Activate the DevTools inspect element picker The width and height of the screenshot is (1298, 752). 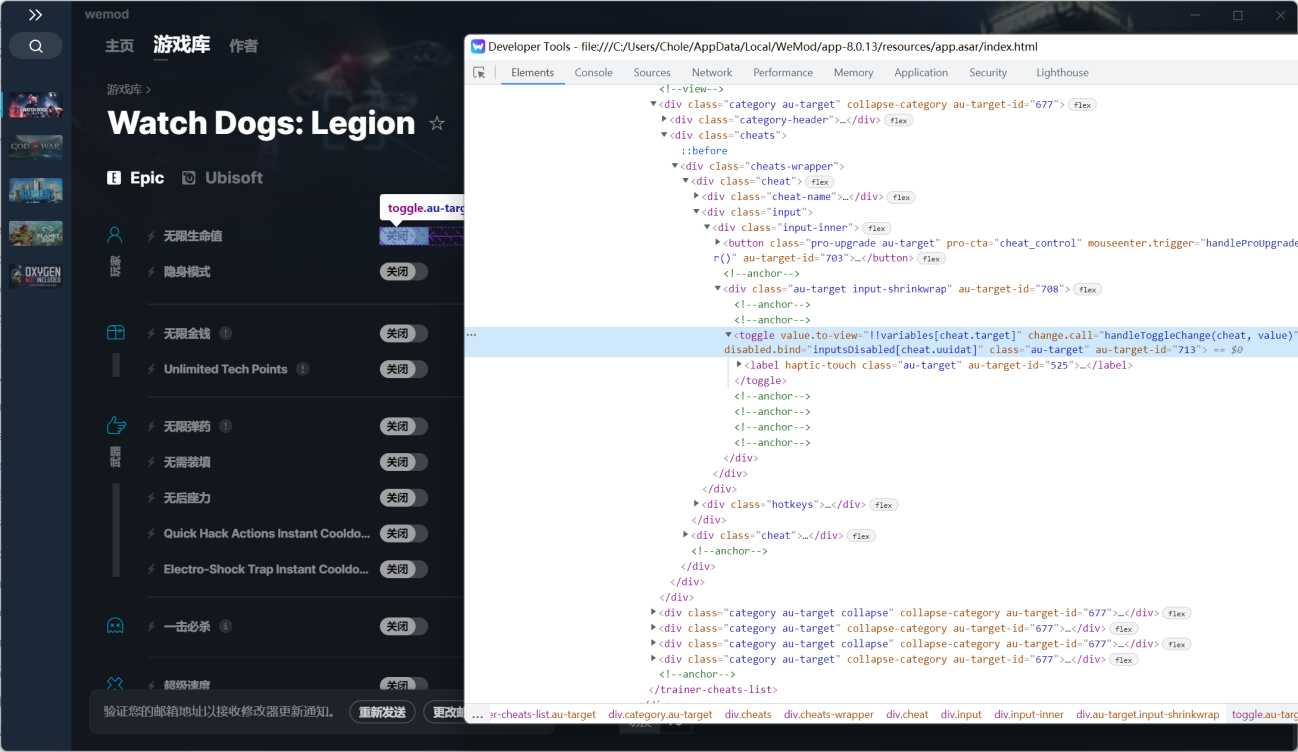tap(479, 73)
